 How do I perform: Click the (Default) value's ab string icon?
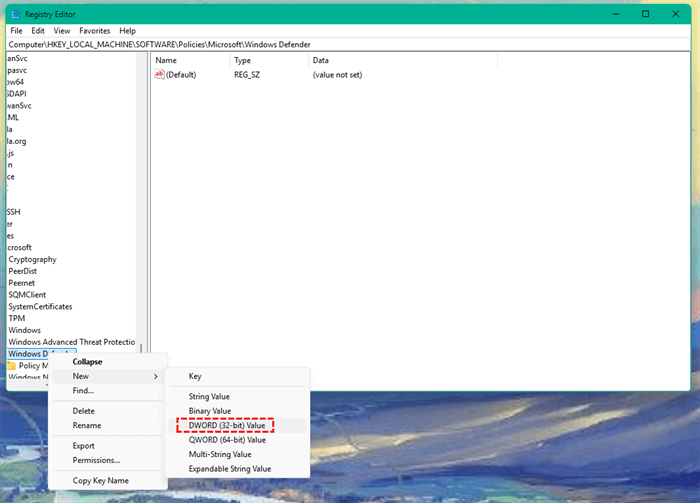click(159, 75)
